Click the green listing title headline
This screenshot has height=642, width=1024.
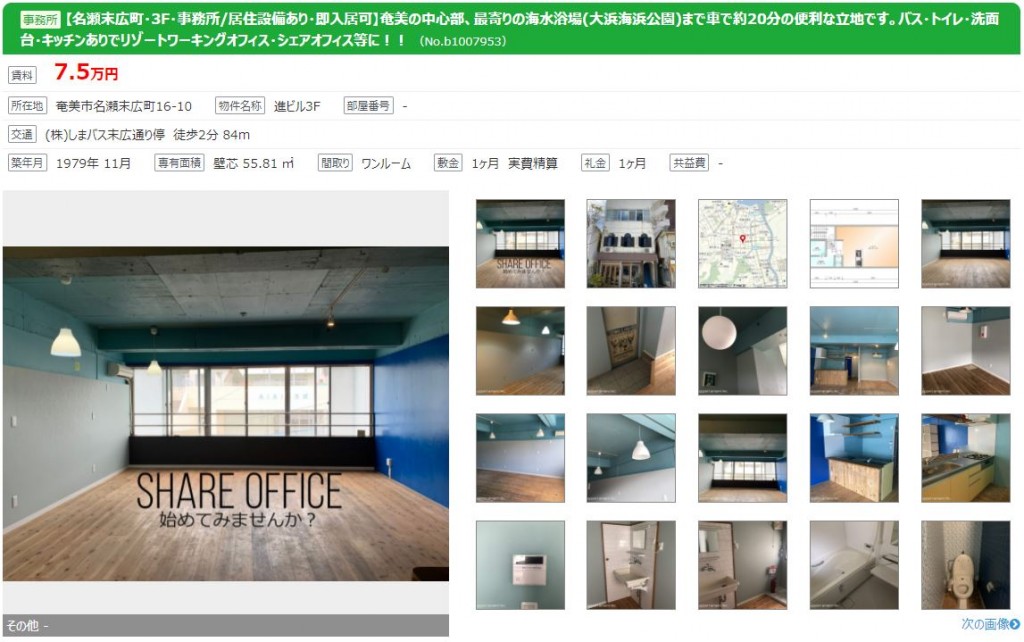(510, 29)
